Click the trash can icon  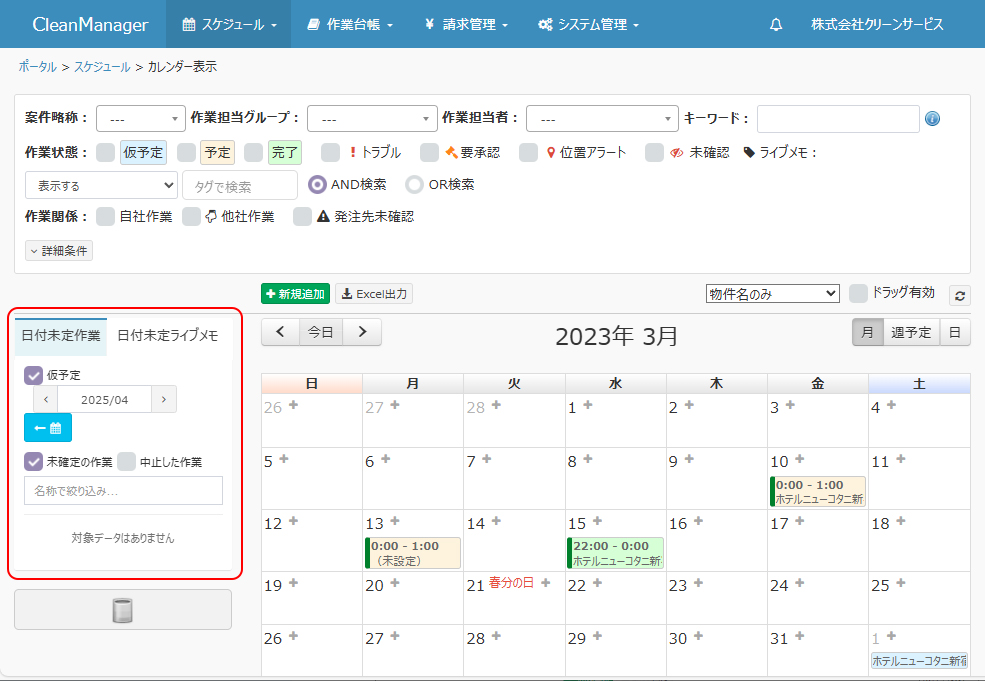point(123,610)
